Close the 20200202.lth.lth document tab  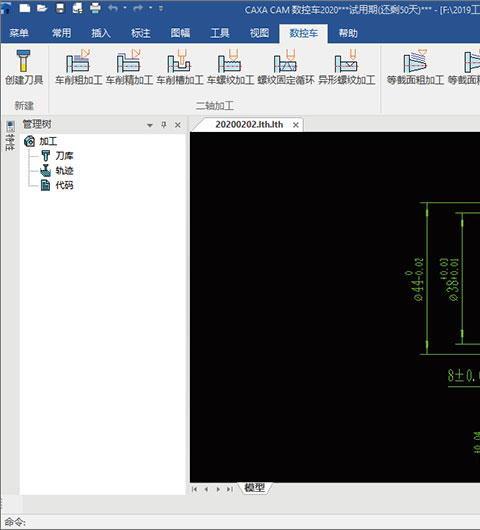point(296,125)
